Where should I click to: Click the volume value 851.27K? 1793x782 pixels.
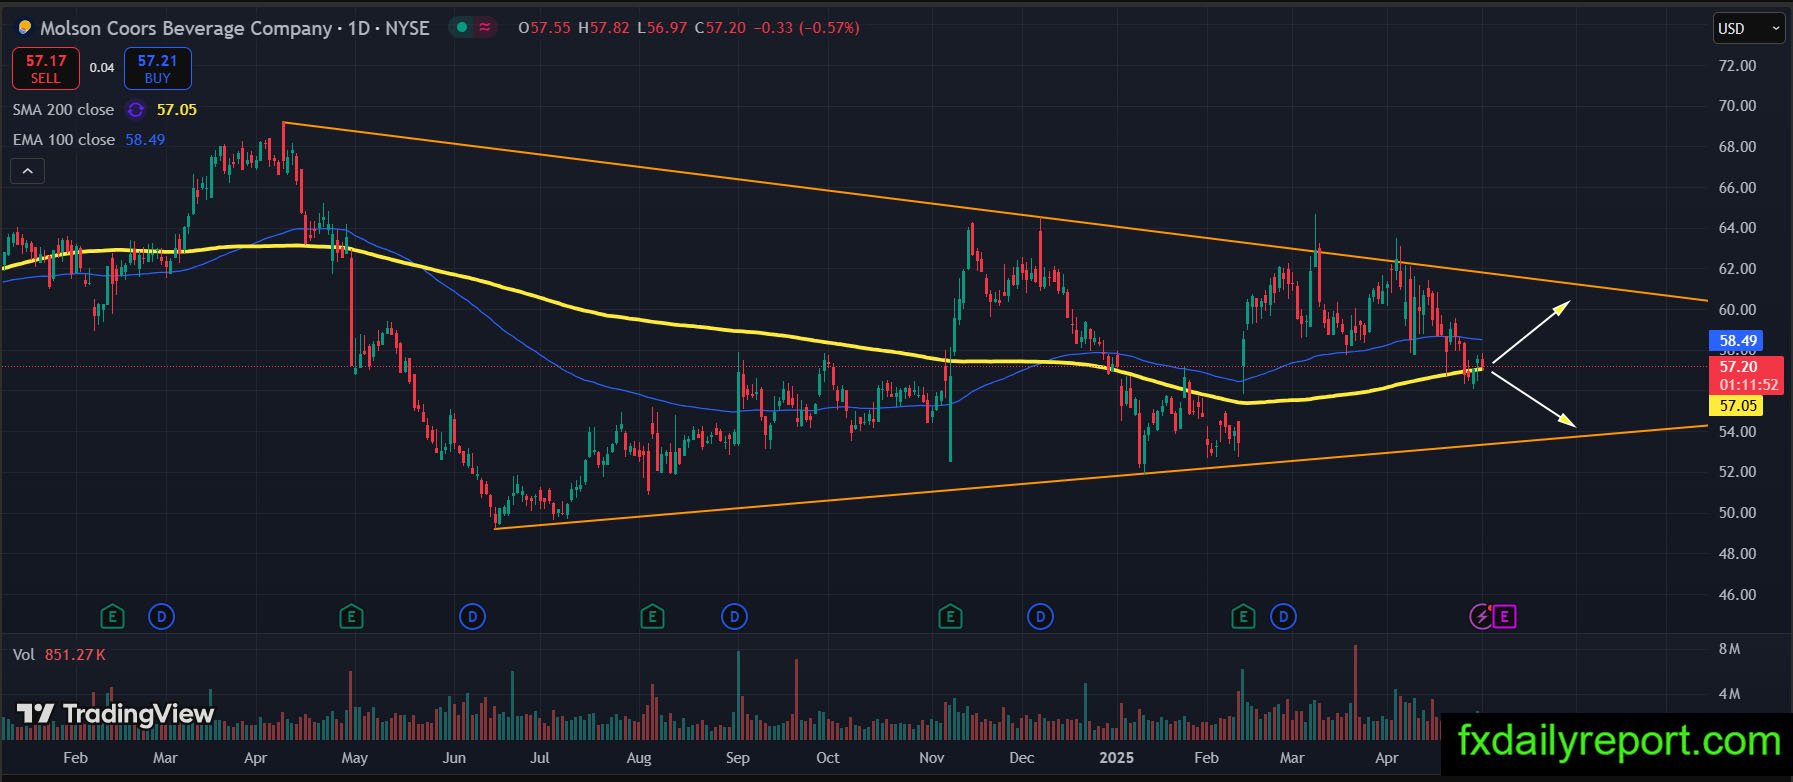point(75,655)
